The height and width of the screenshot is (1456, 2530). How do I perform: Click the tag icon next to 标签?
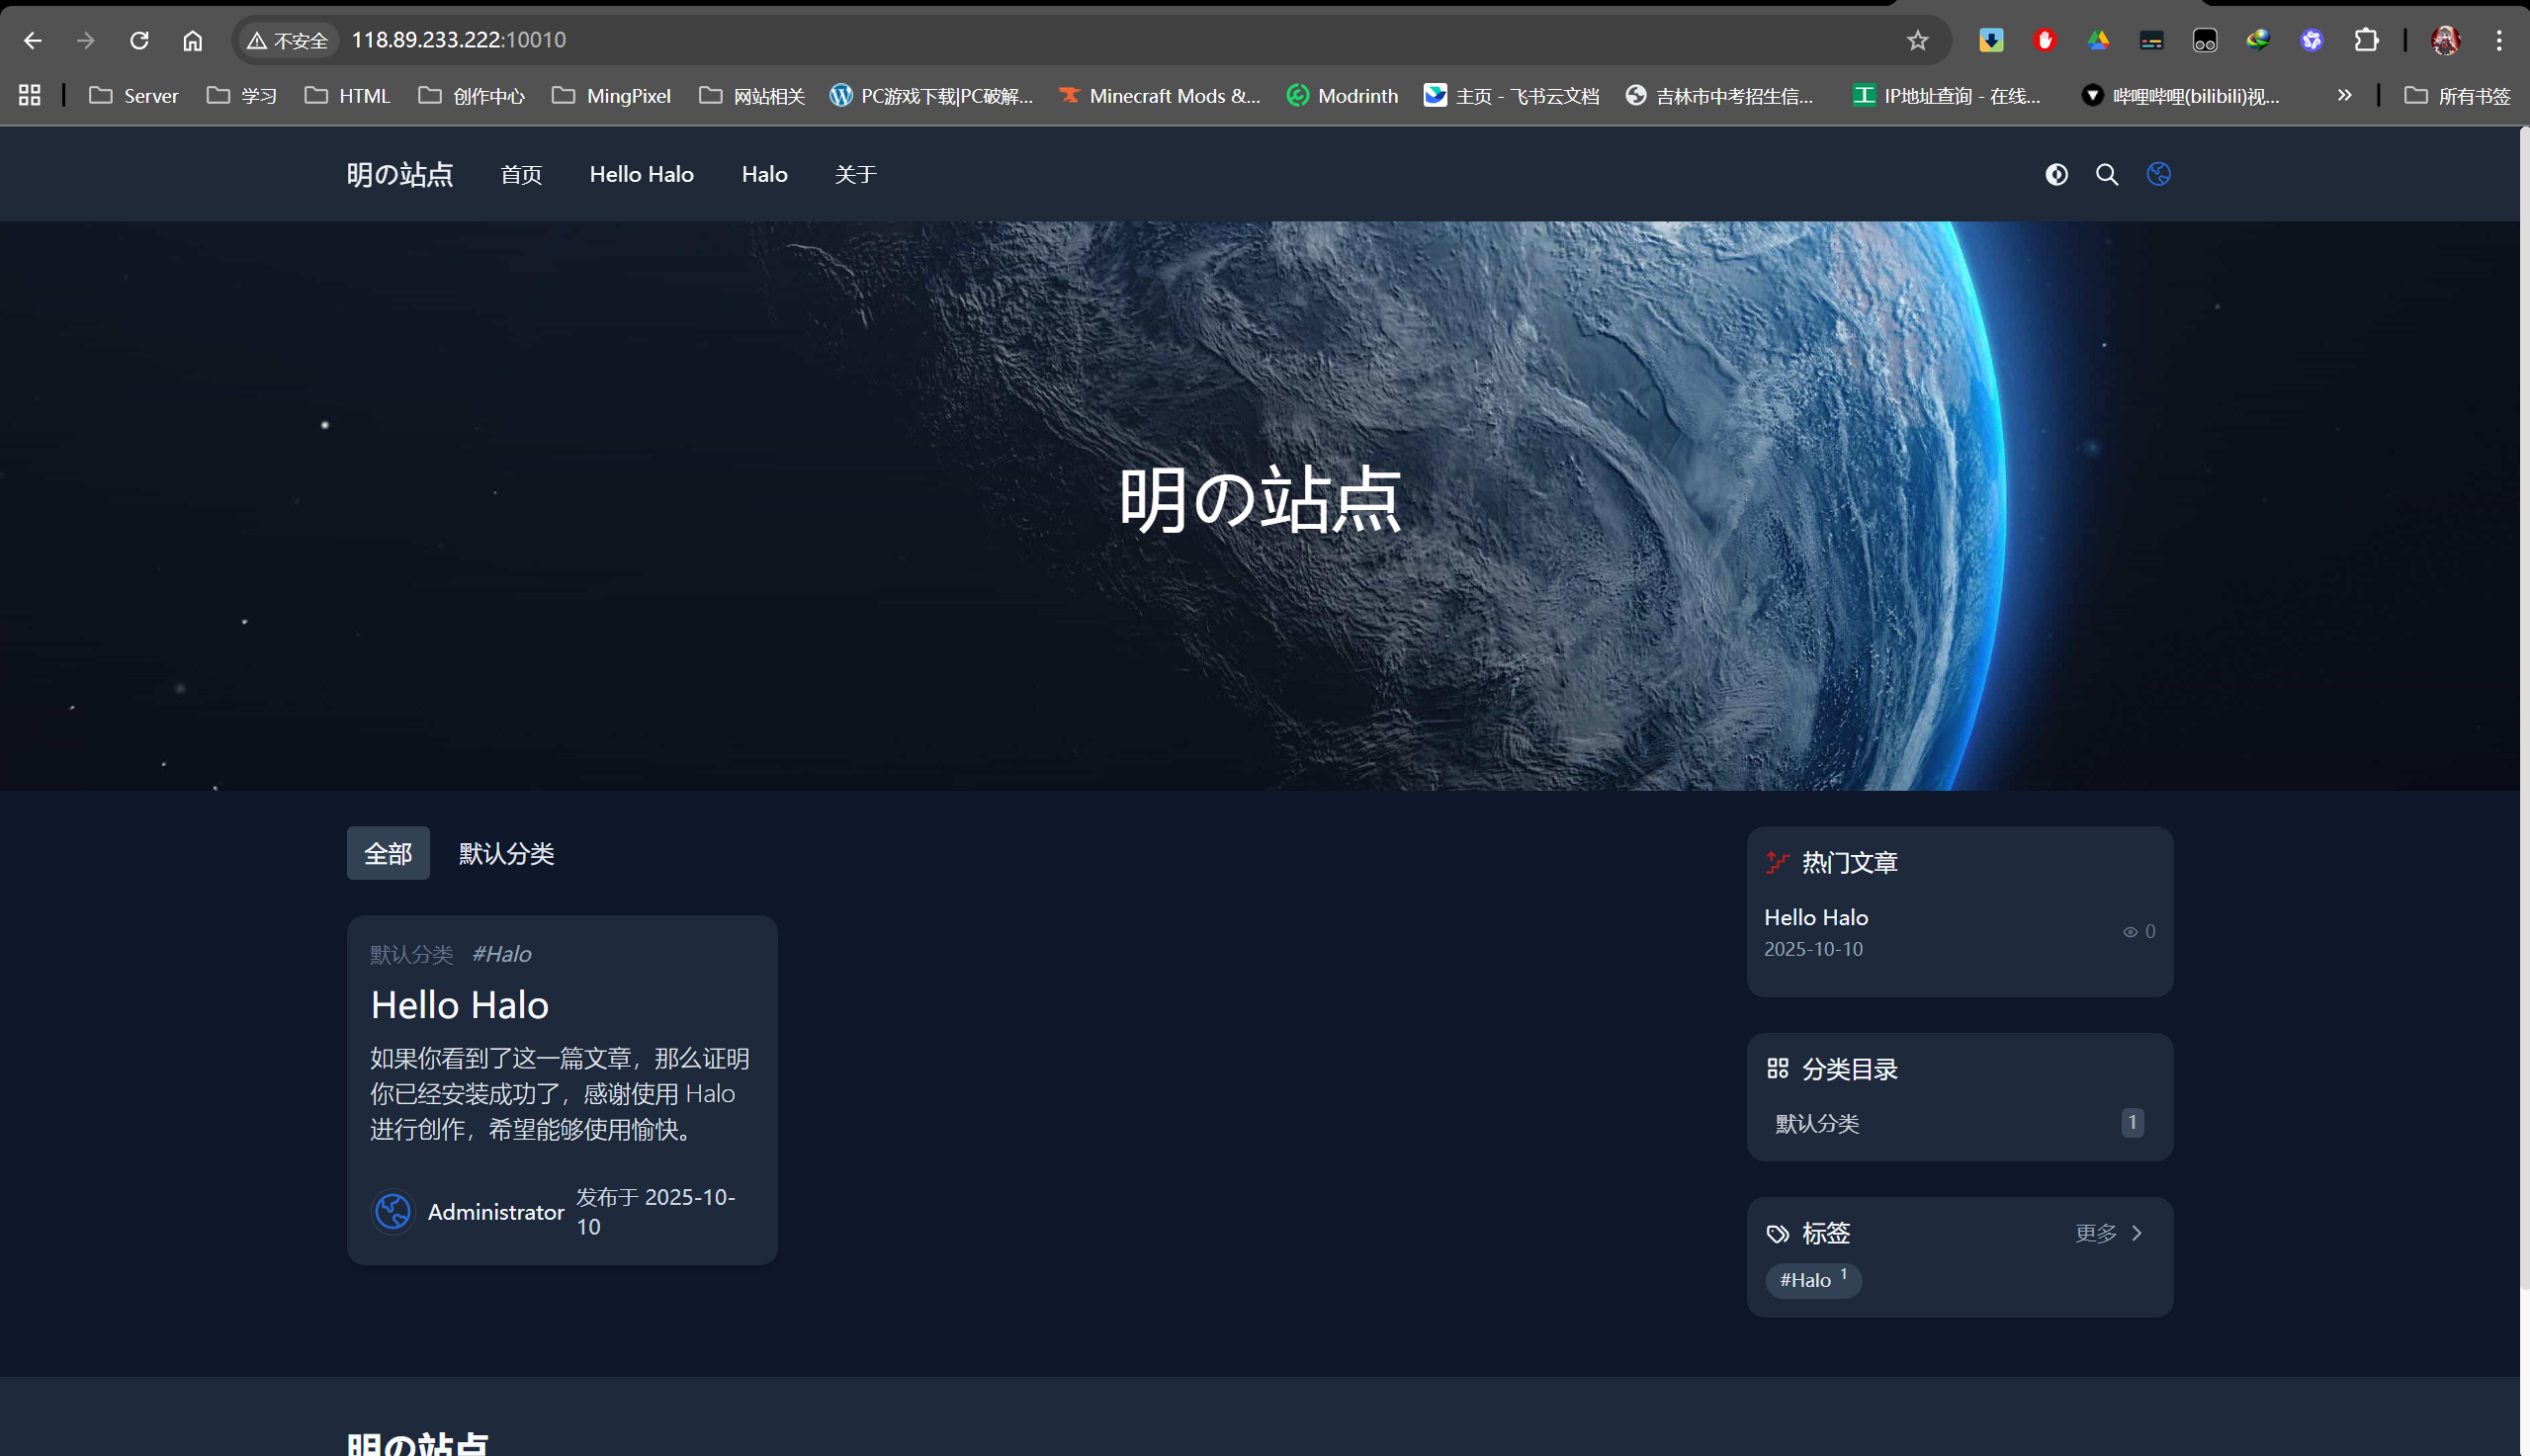1777,1233
